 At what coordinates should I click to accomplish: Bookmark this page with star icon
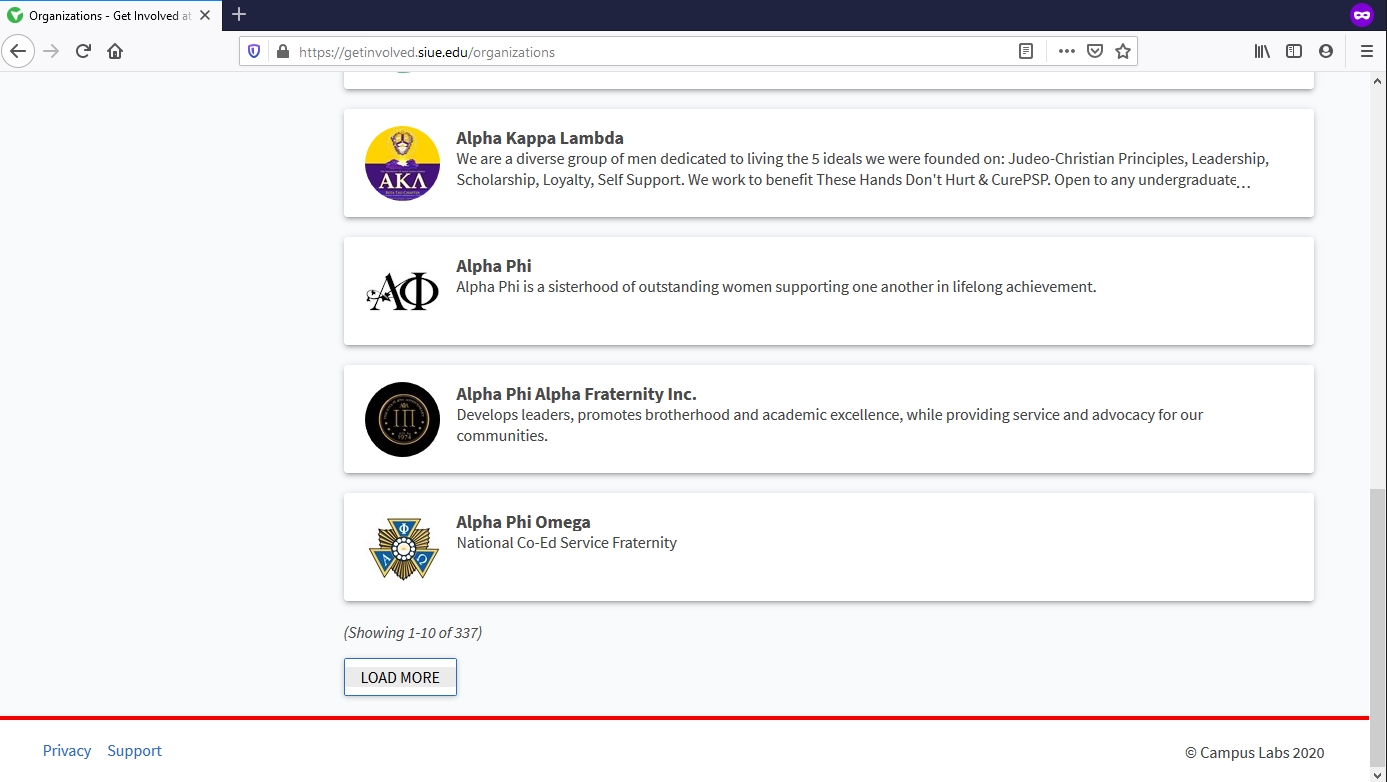pyautogui.click(x=1123, y=51)
